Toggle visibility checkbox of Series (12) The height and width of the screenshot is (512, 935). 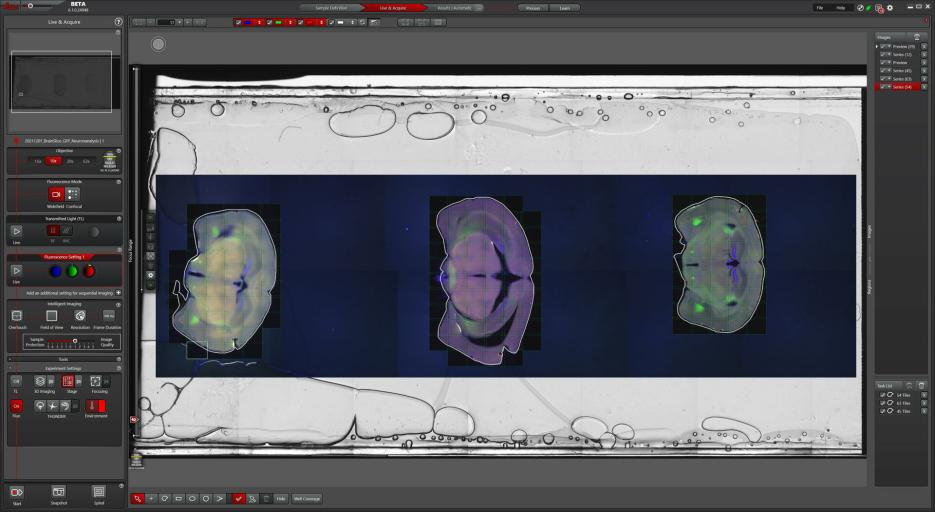point(883,54)
